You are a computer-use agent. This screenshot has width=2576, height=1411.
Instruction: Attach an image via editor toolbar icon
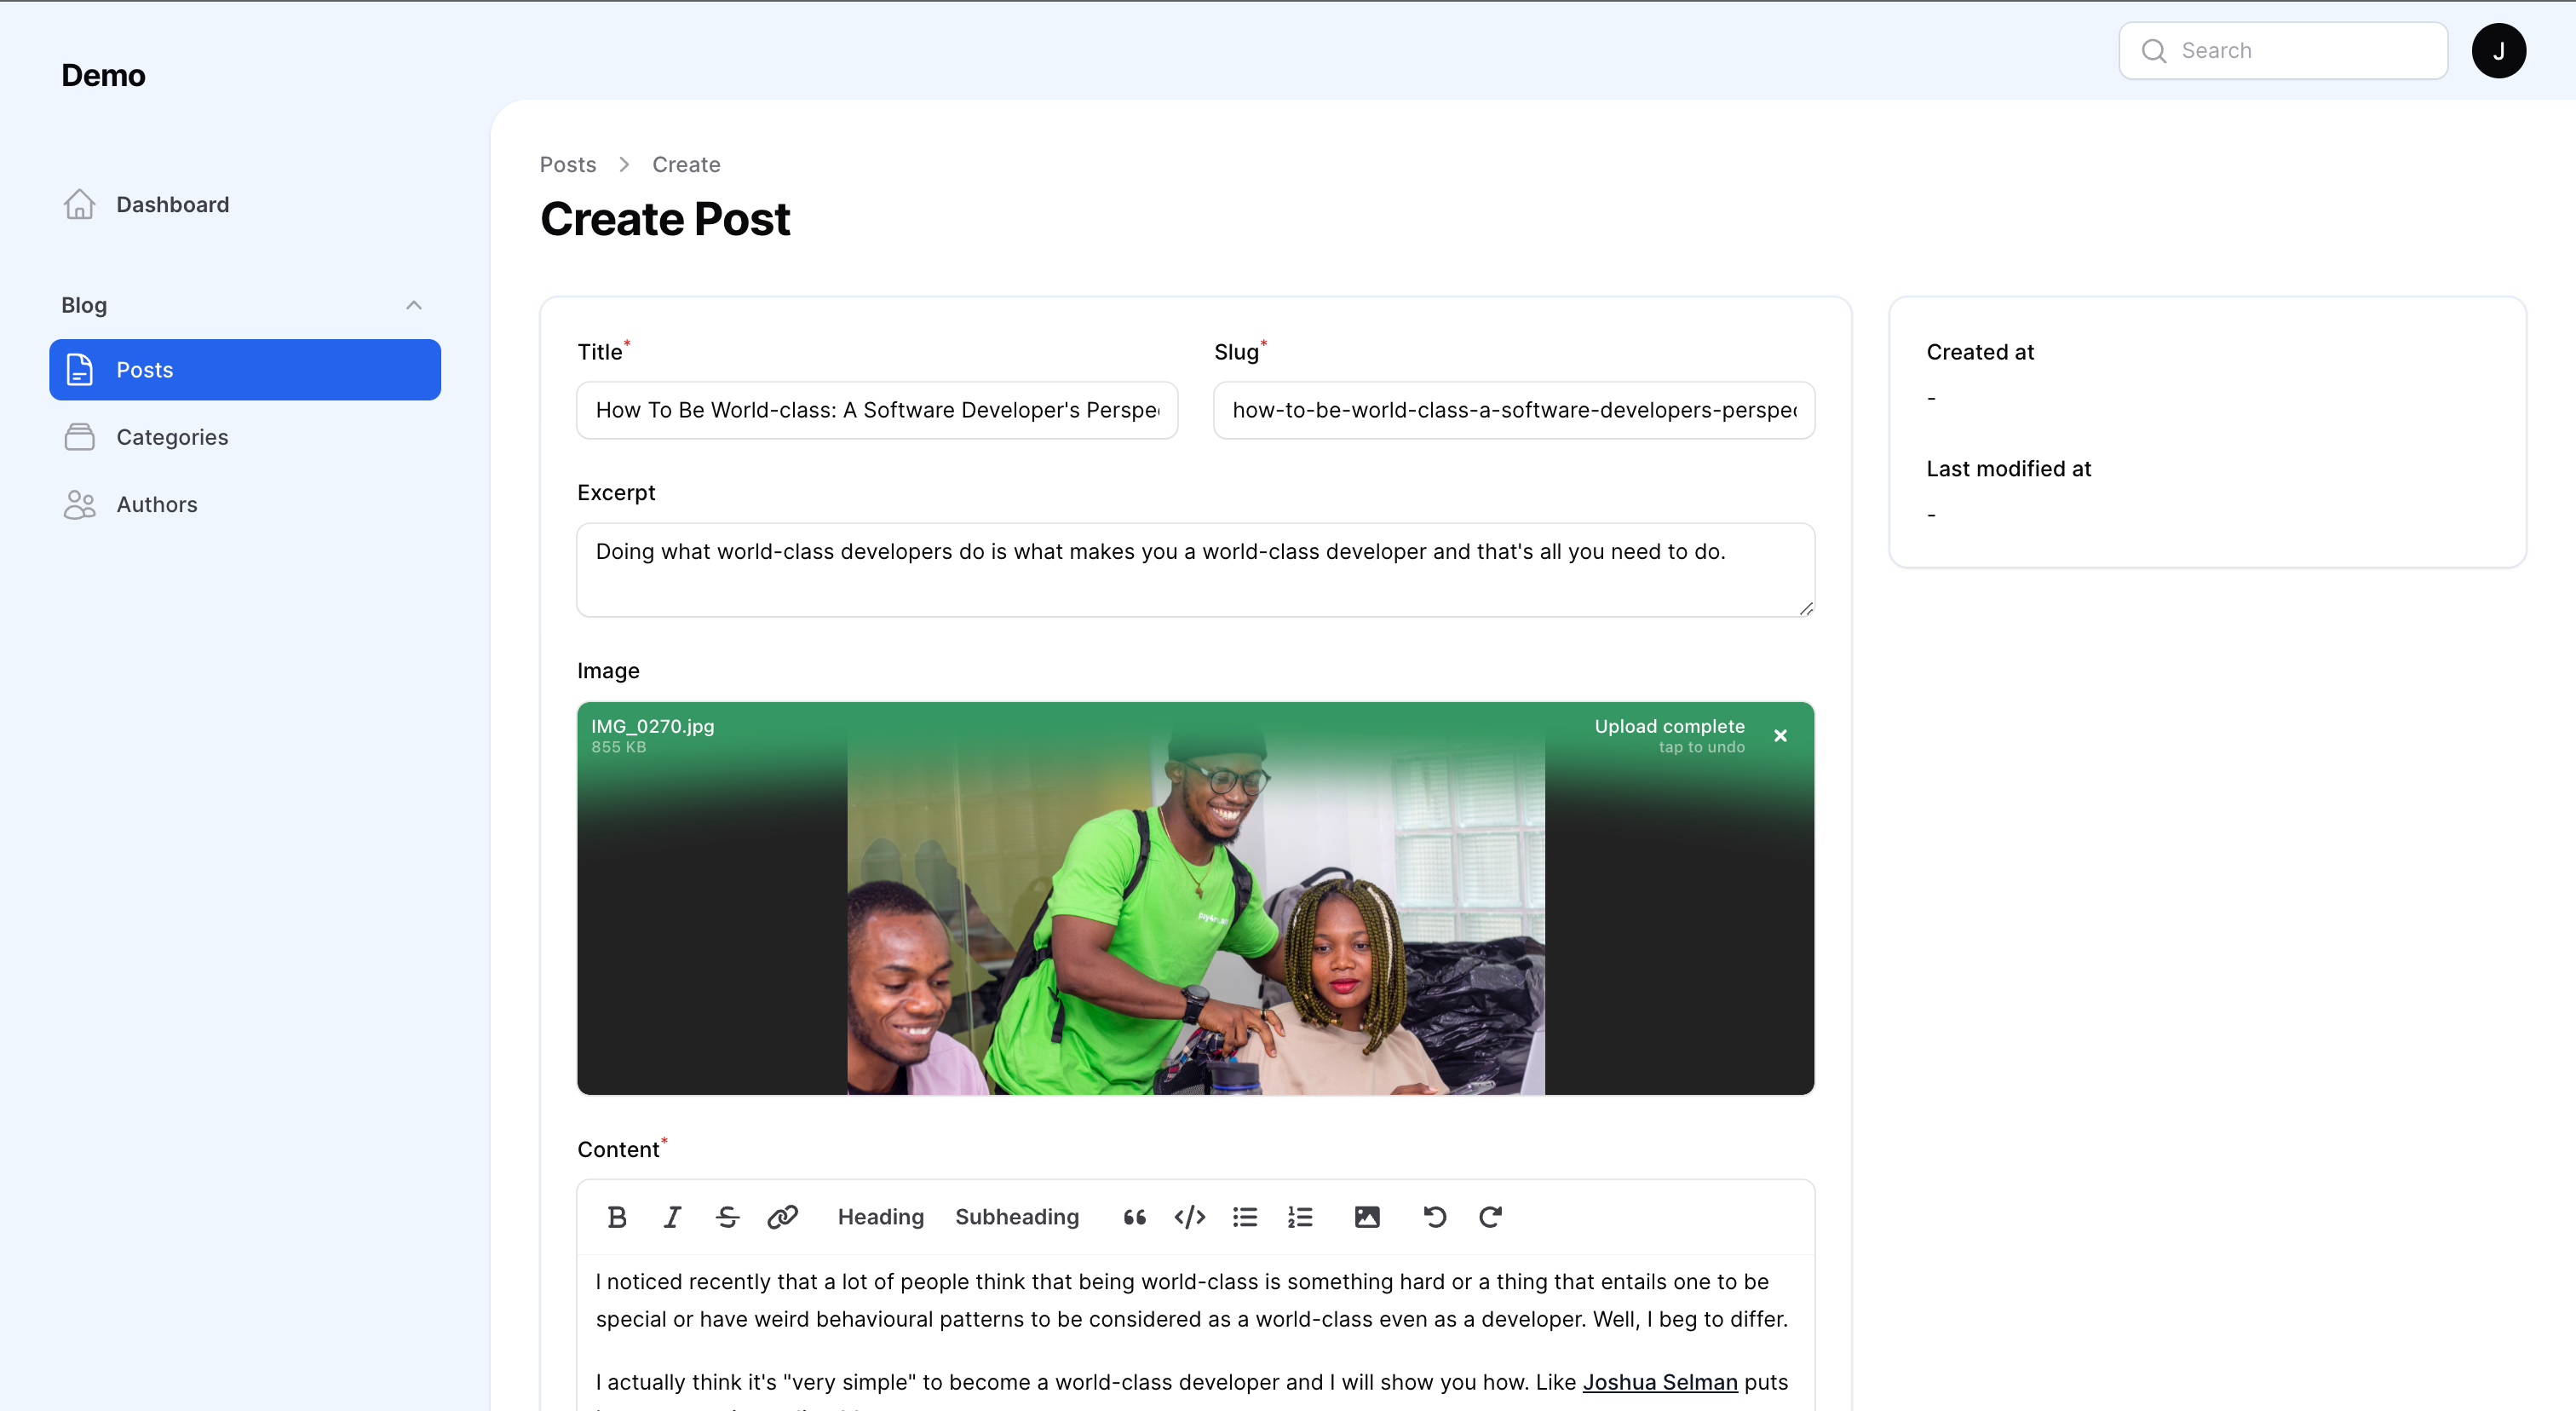[x=1367, y=1217]
